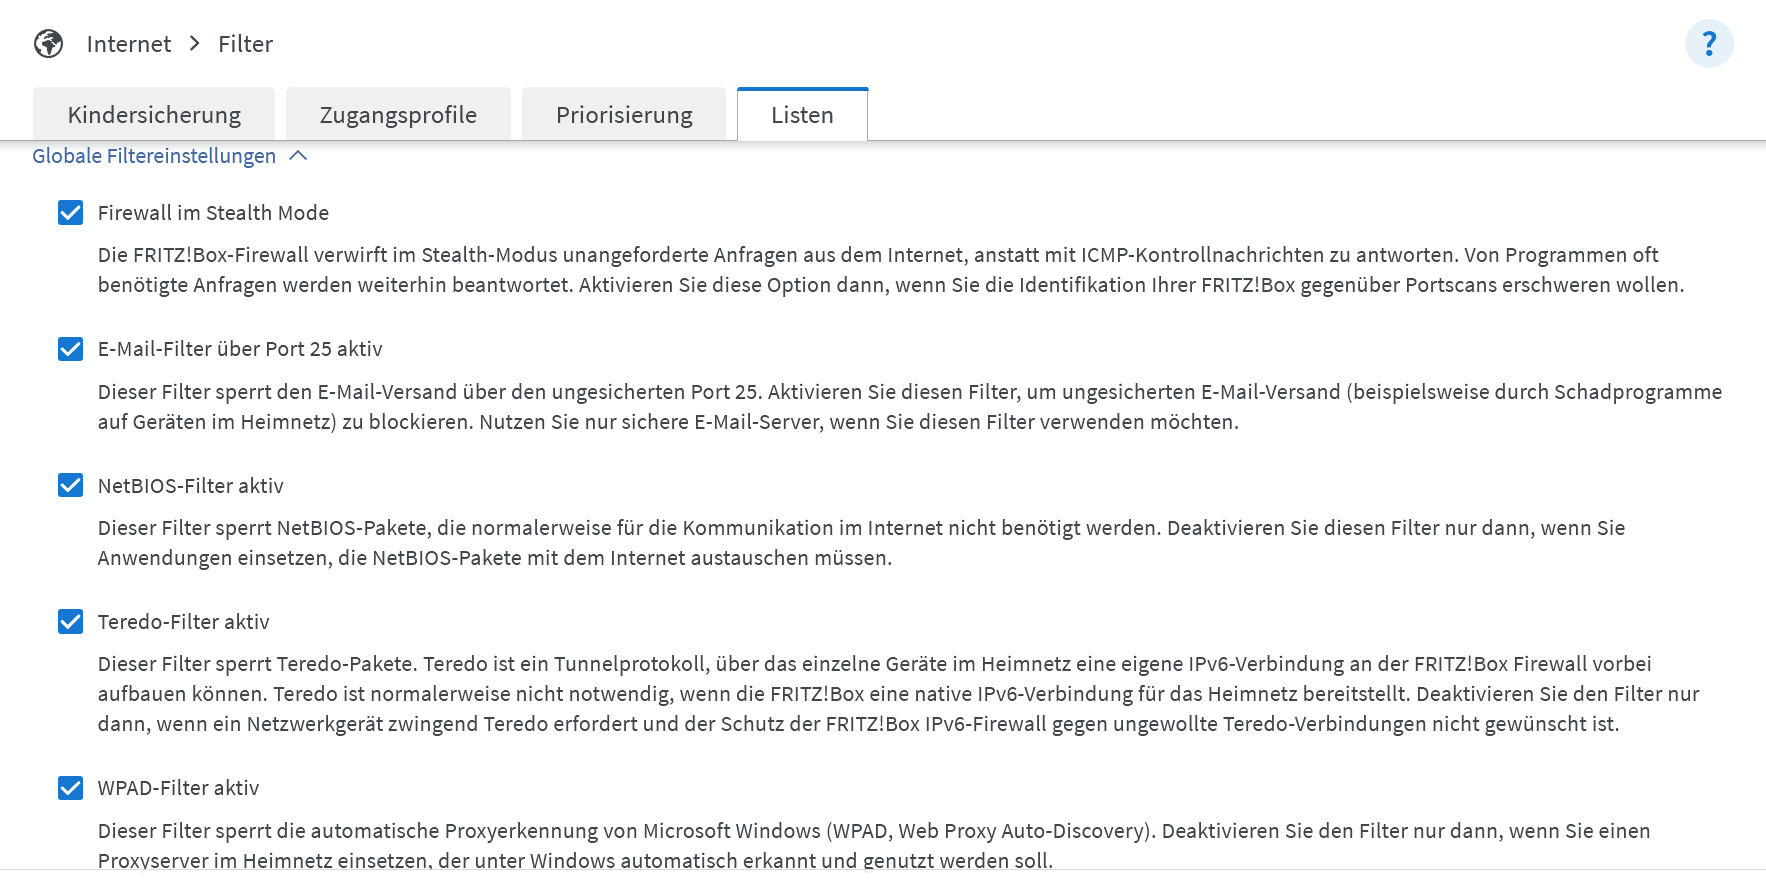Screen dimensions: 1766x882
Task: Click the 'E-Mail-Filter über Port 25 aktiv' label
Action: click(x=240, y=349)
